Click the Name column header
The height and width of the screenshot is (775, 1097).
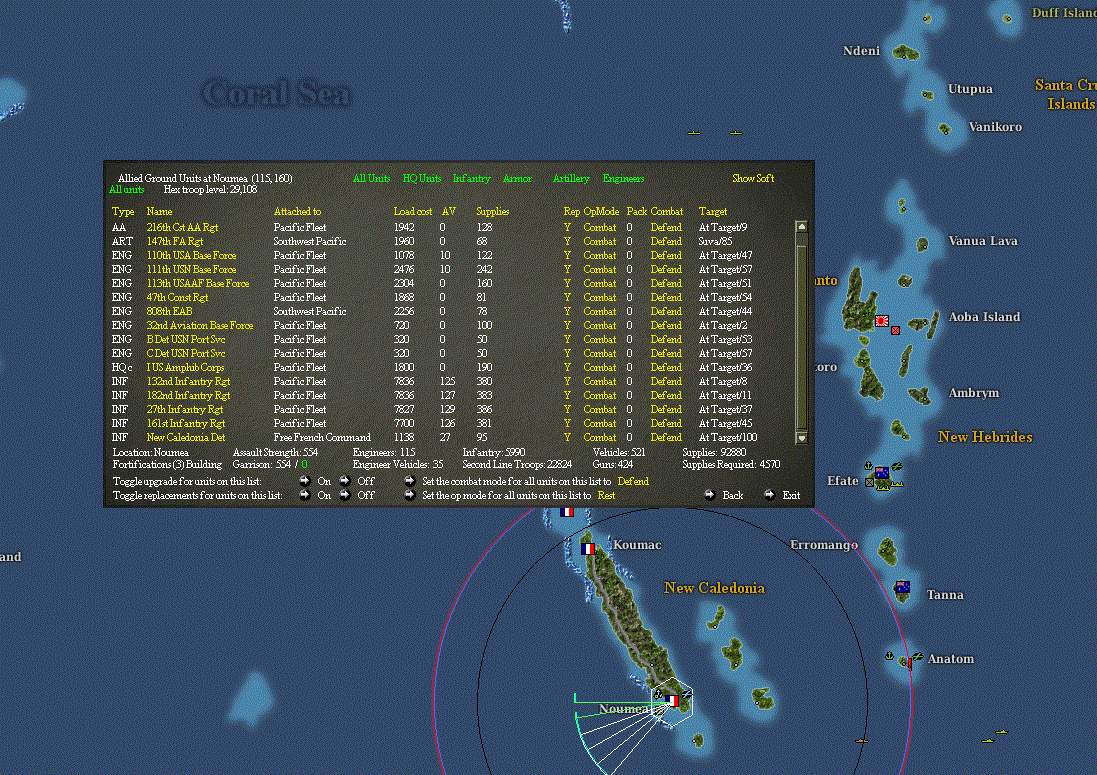click(160, 211)
